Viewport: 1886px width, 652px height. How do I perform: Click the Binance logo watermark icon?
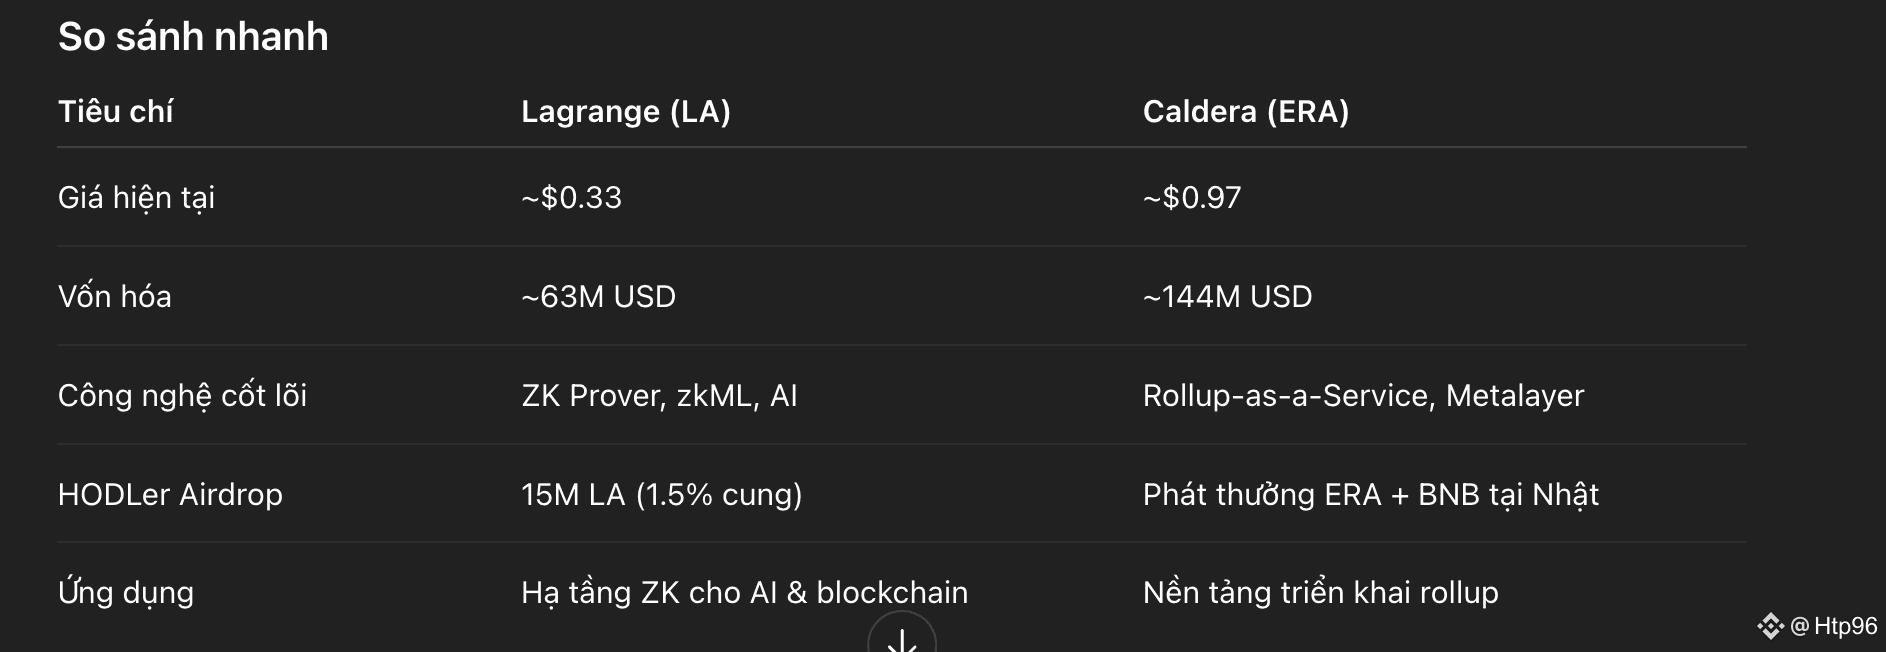coord(1770,627)
